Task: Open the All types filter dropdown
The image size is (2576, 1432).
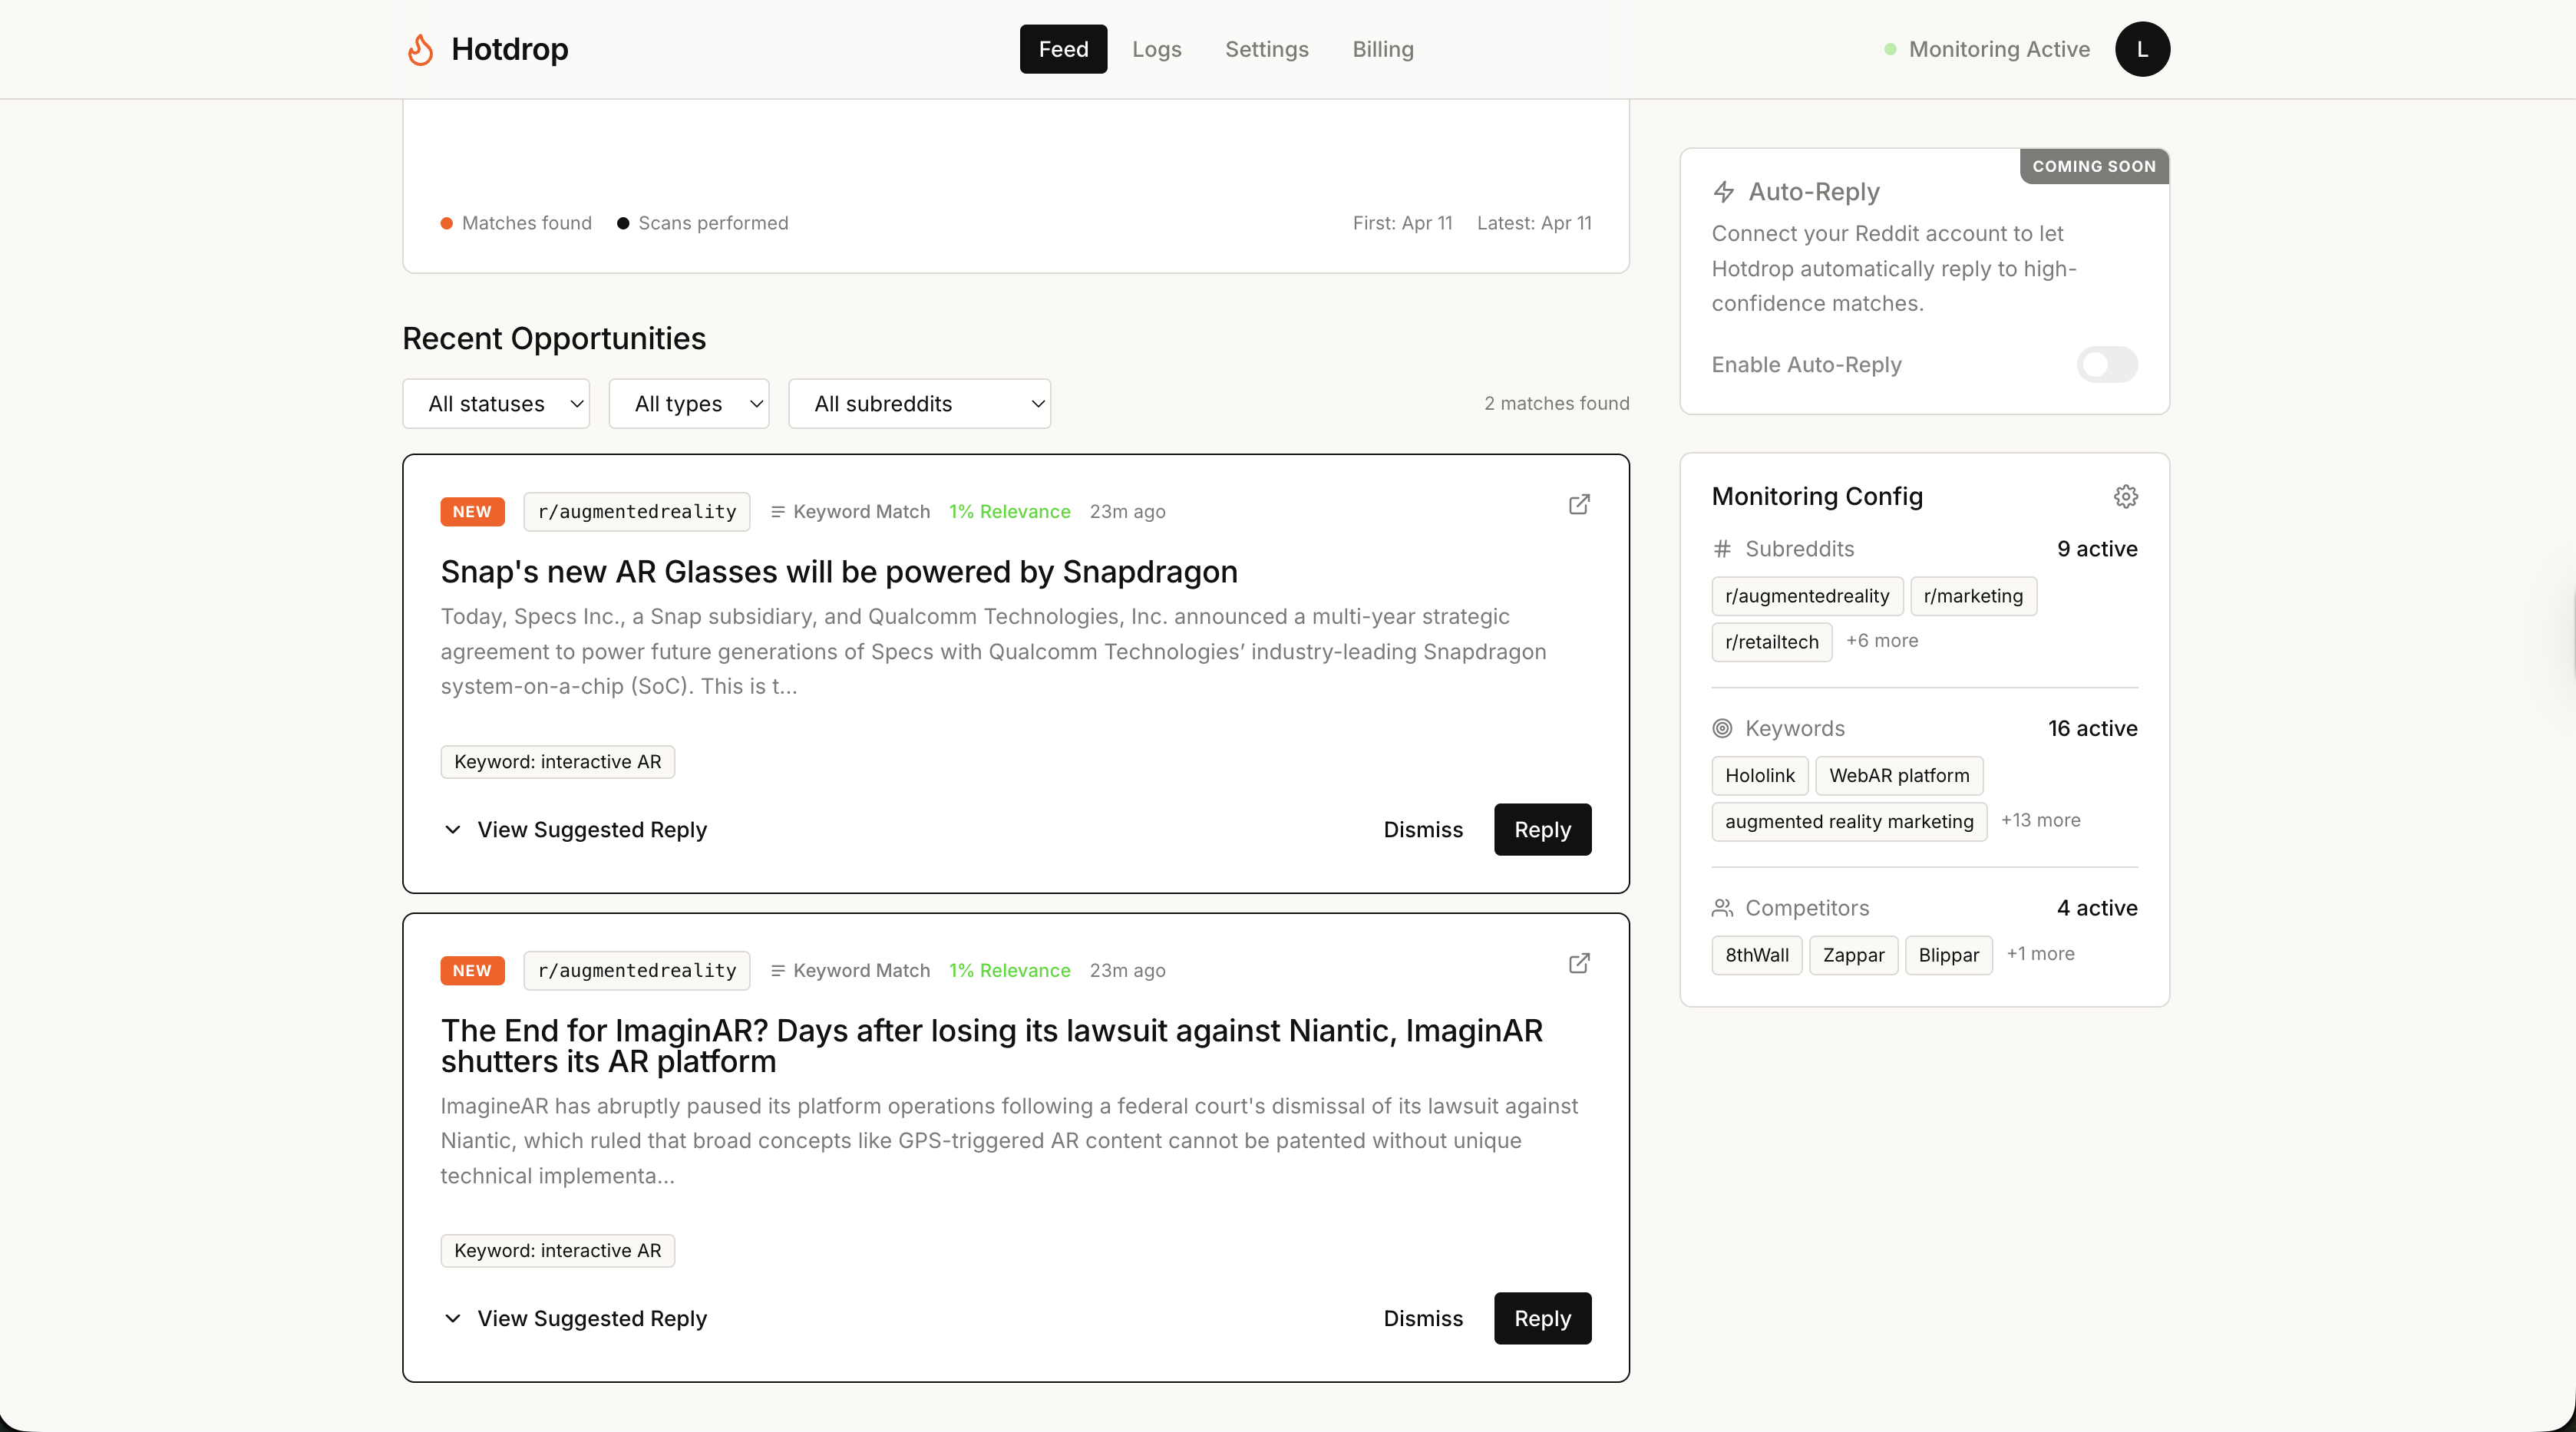Action: tap(688, 404)
